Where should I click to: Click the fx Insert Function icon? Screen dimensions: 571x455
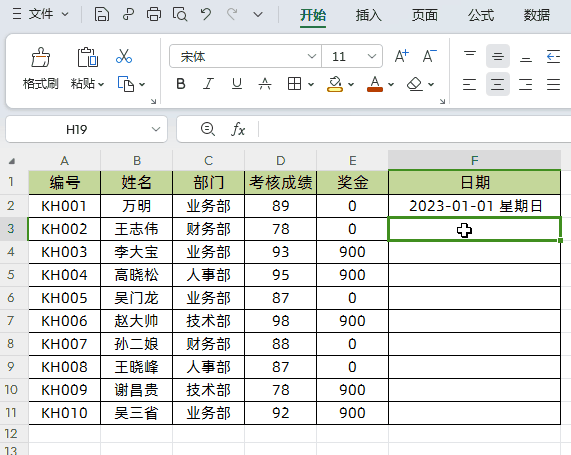pos(238,129)
